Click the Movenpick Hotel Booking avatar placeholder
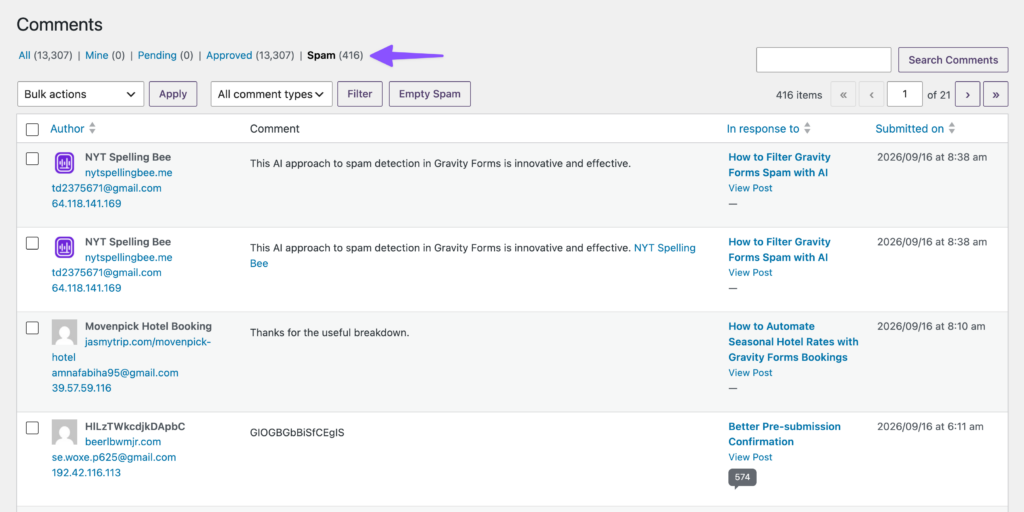This screenshot has width=1024, height=512. click(x=64, y=332)
